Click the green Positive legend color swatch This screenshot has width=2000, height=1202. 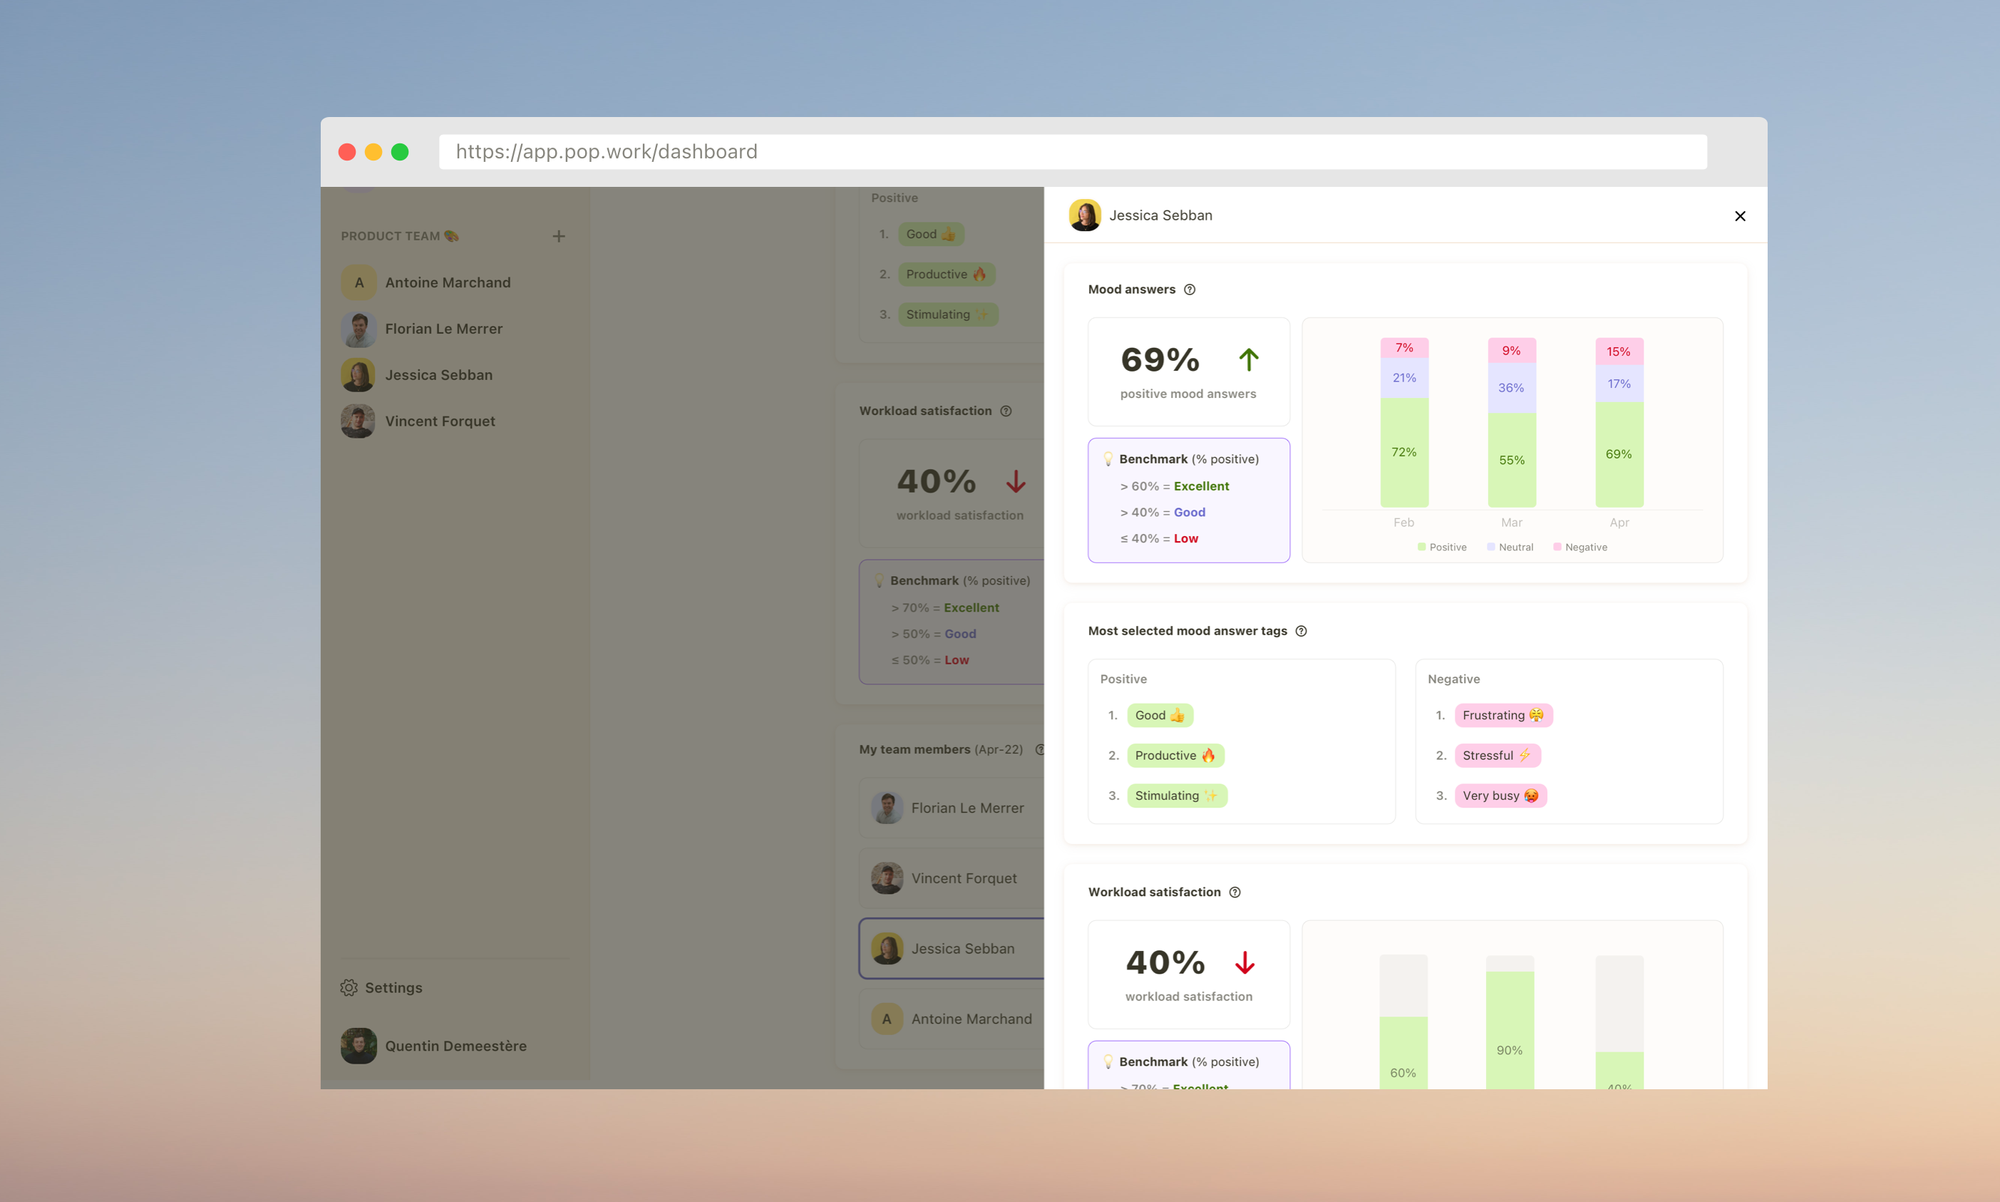click(x=1421, y=547)
